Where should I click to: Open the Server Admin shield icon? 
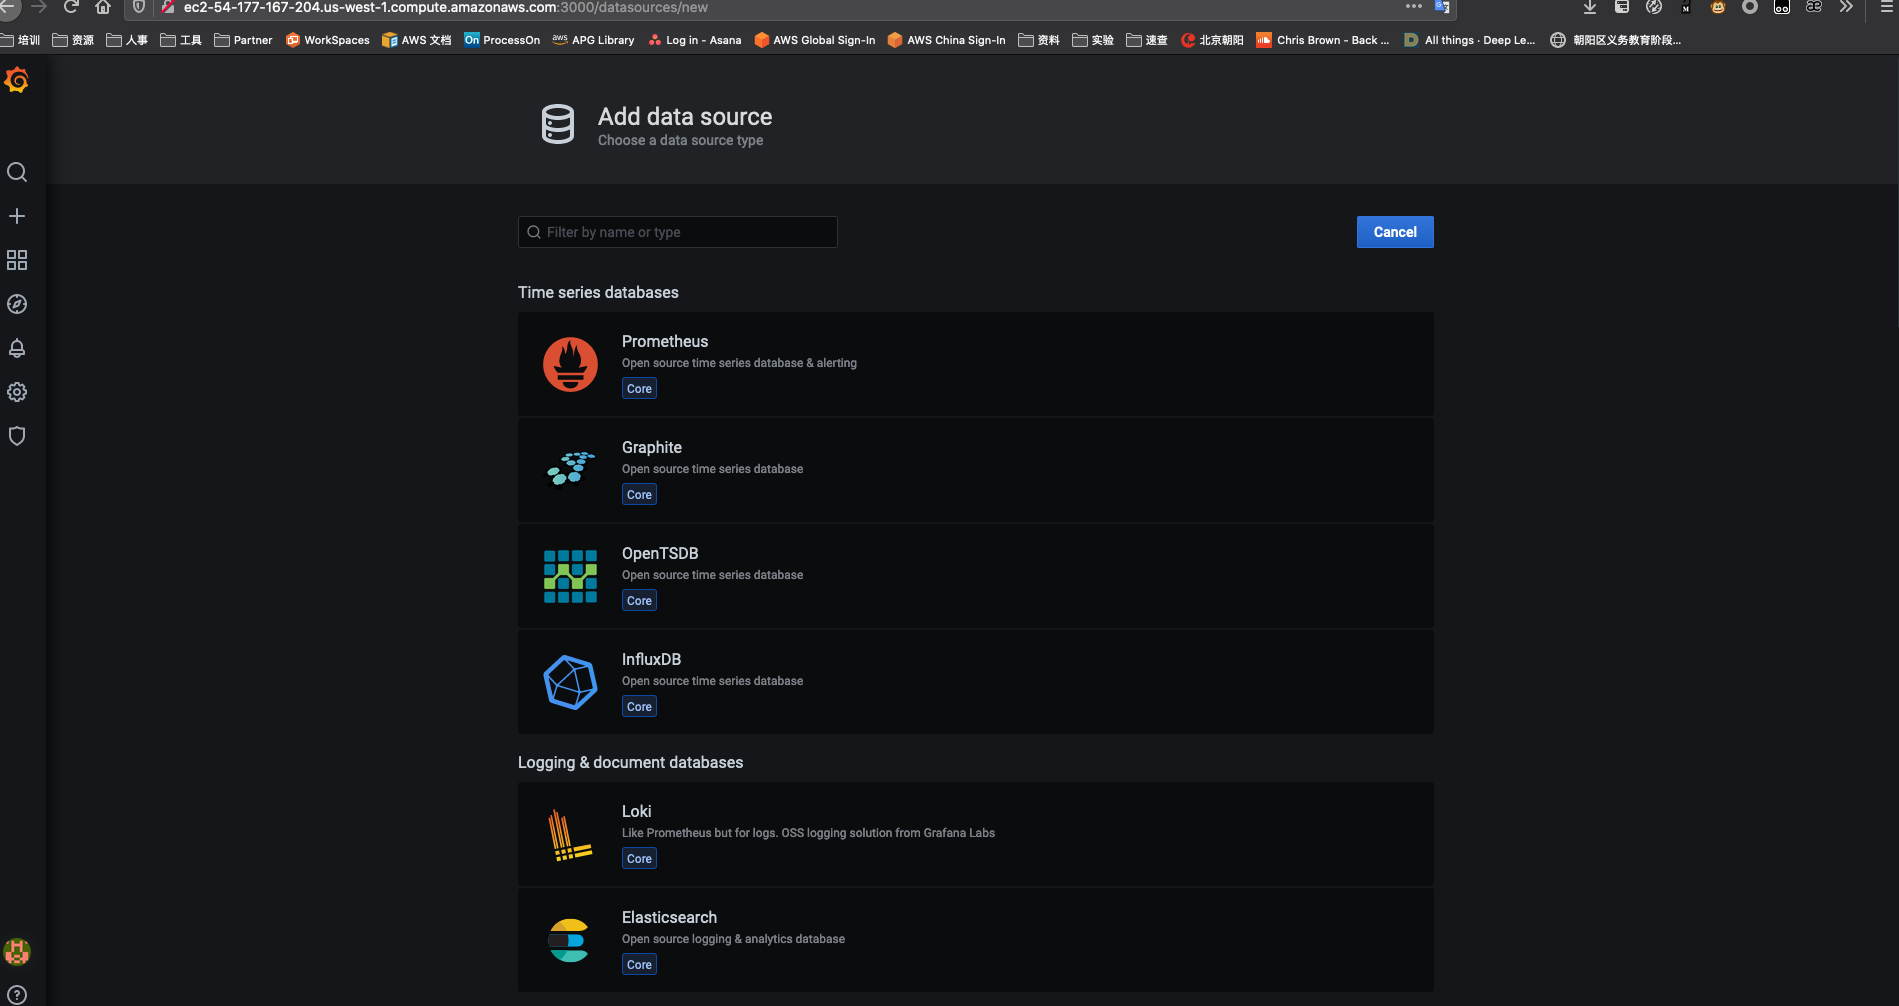point(17,436)
